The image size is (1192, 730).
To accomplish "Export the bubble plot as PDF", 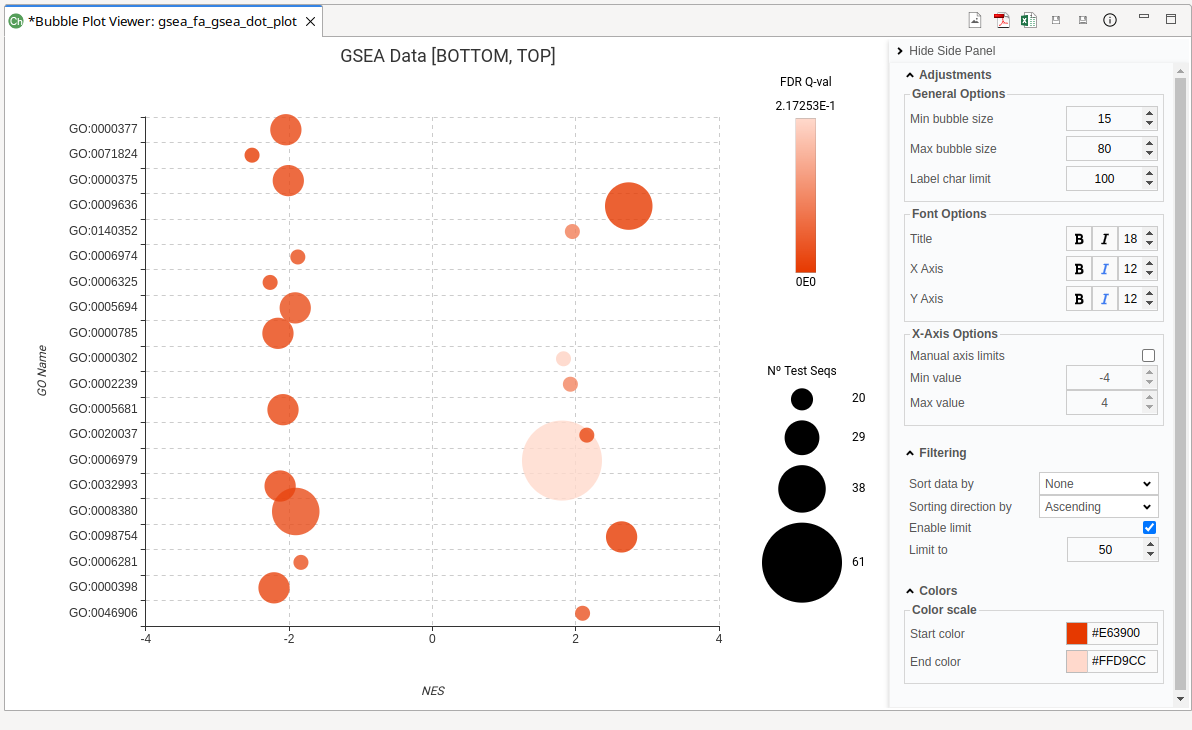I will (1002, 20).
